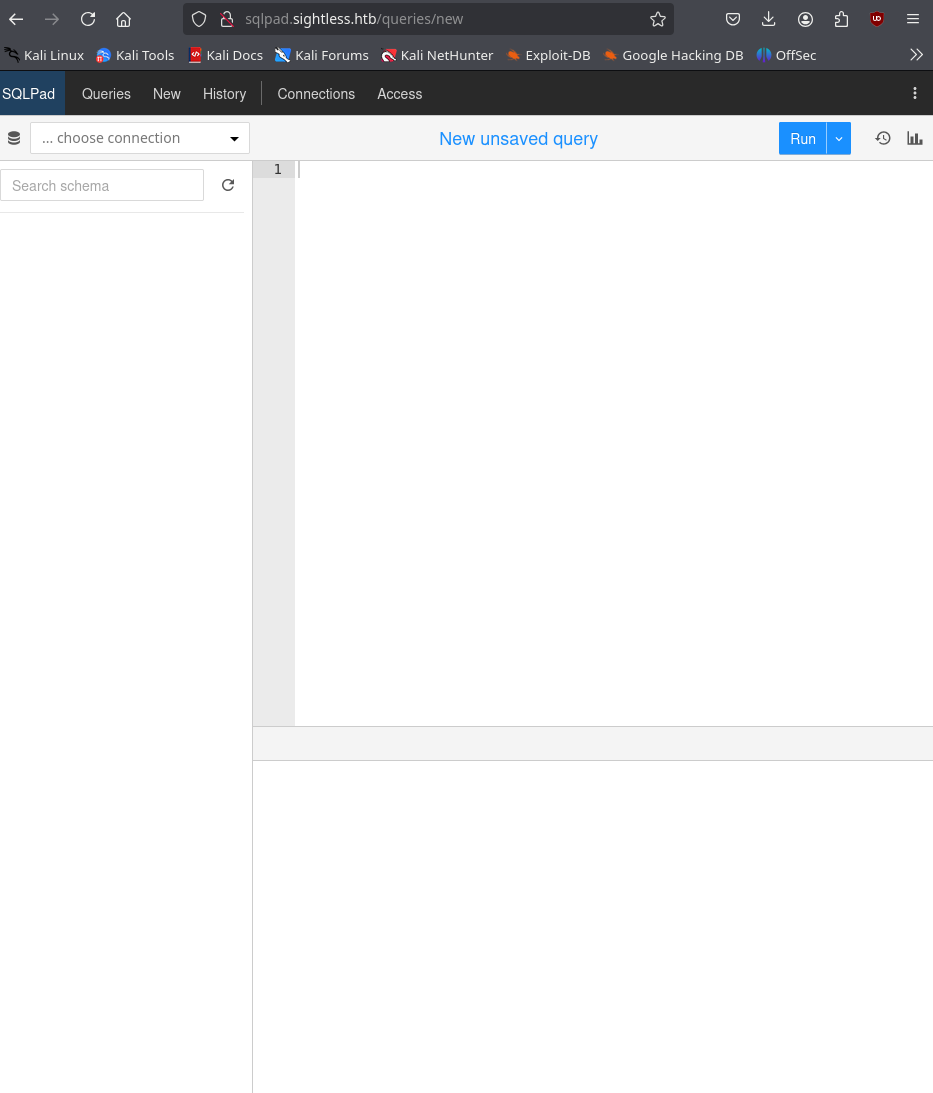Screen dimensions: 933x1093
Task: Run the query with the Run button
Action: click(803, 139)
